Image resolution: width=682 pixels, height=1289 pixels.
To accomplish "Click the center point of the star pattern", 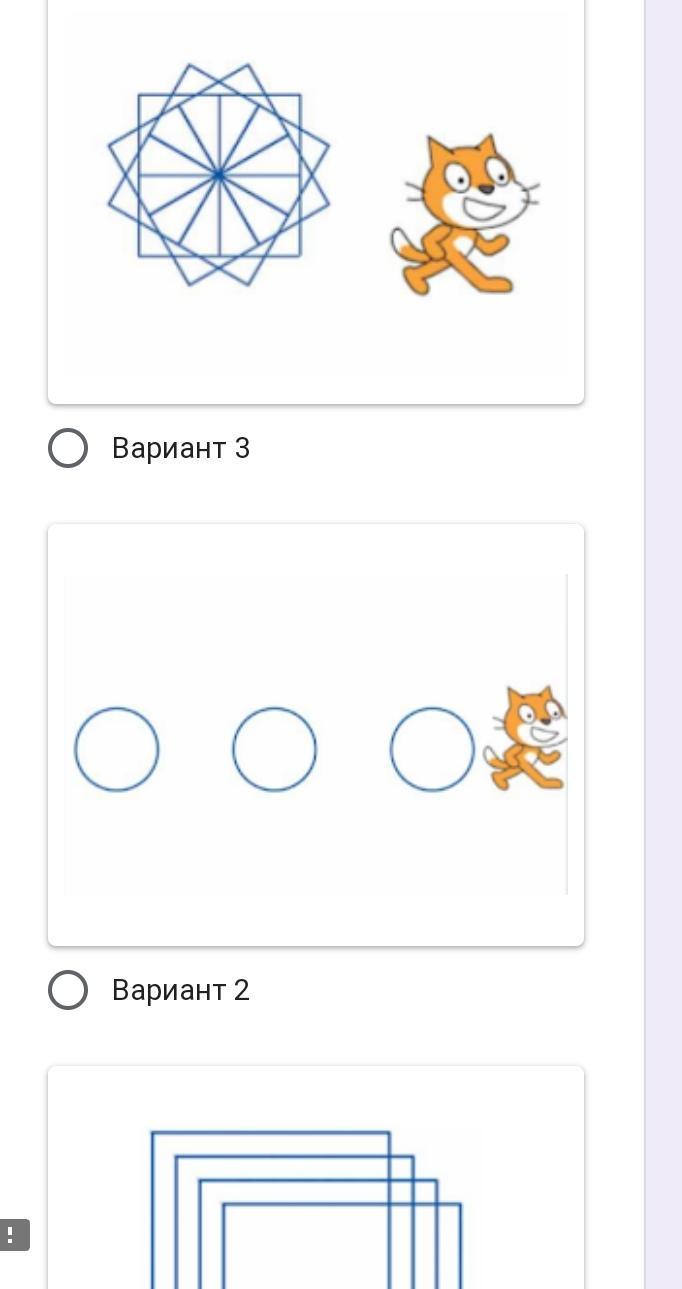I will coord(219,175).
